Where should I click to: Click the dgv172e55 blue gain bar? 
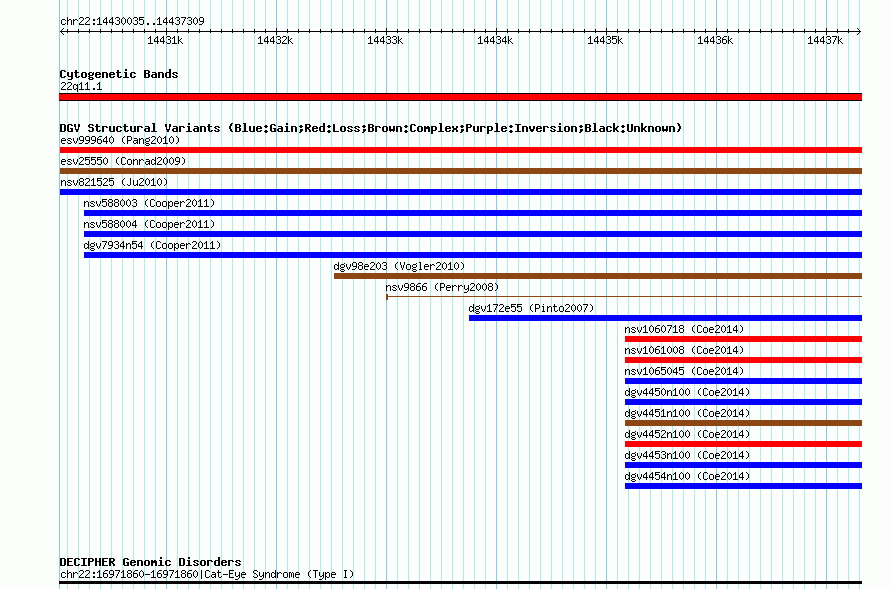(665, 318)
